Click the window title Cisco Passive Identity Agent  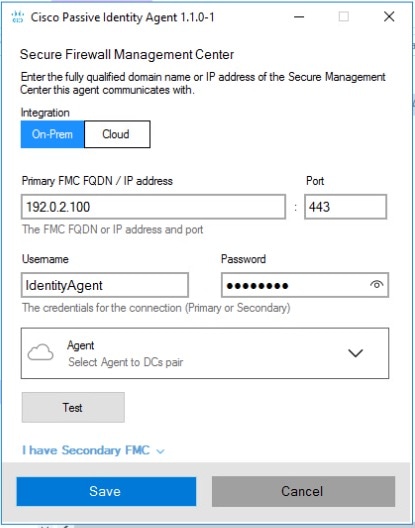click(x=123, y=17)
